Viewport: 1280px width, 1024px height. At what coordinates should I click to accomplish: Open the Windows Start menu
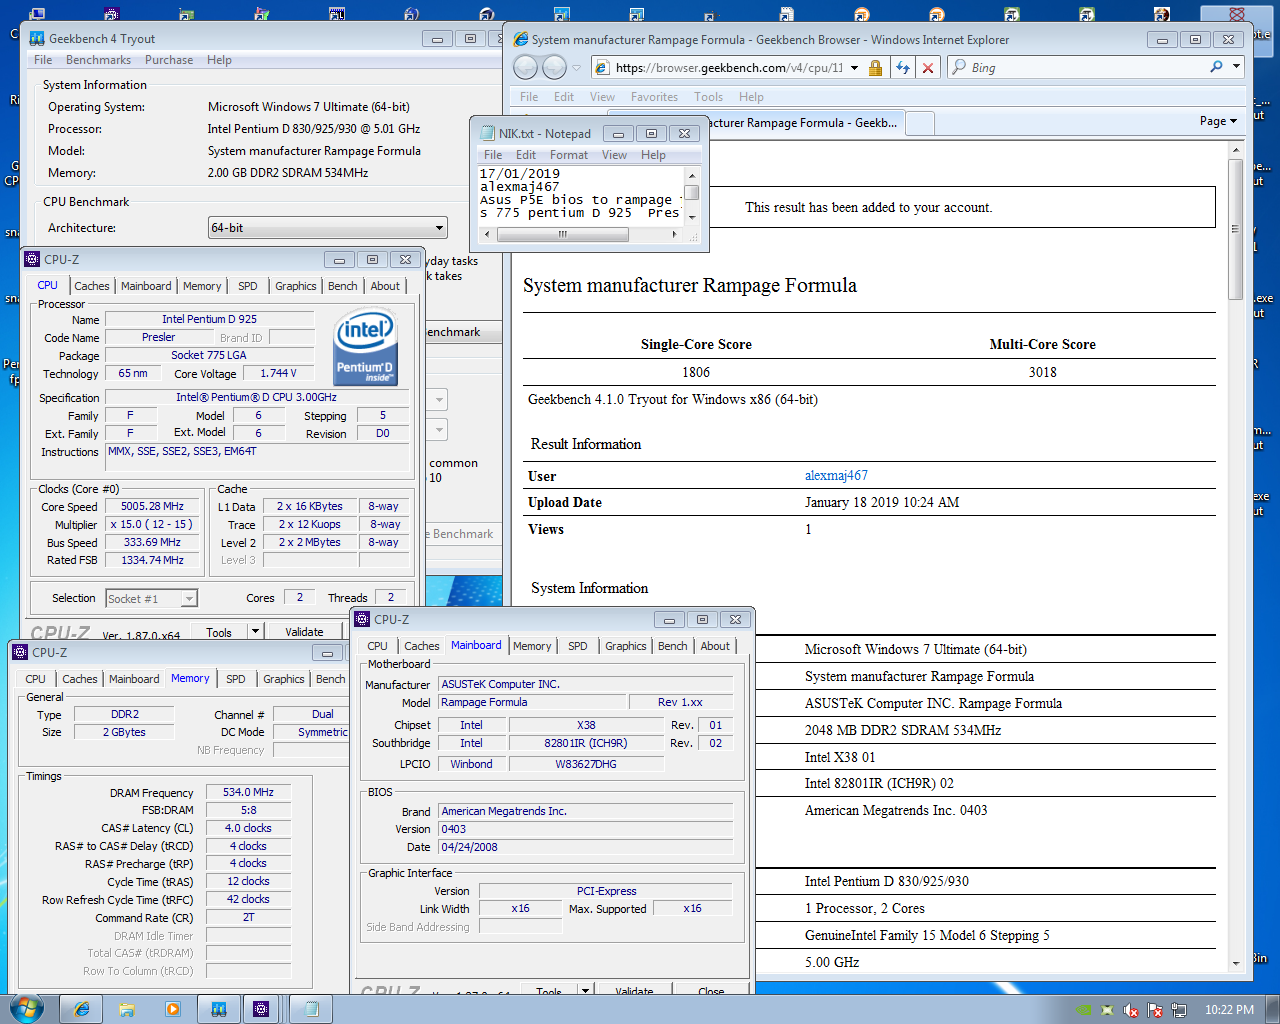(x=25, y=1008)
